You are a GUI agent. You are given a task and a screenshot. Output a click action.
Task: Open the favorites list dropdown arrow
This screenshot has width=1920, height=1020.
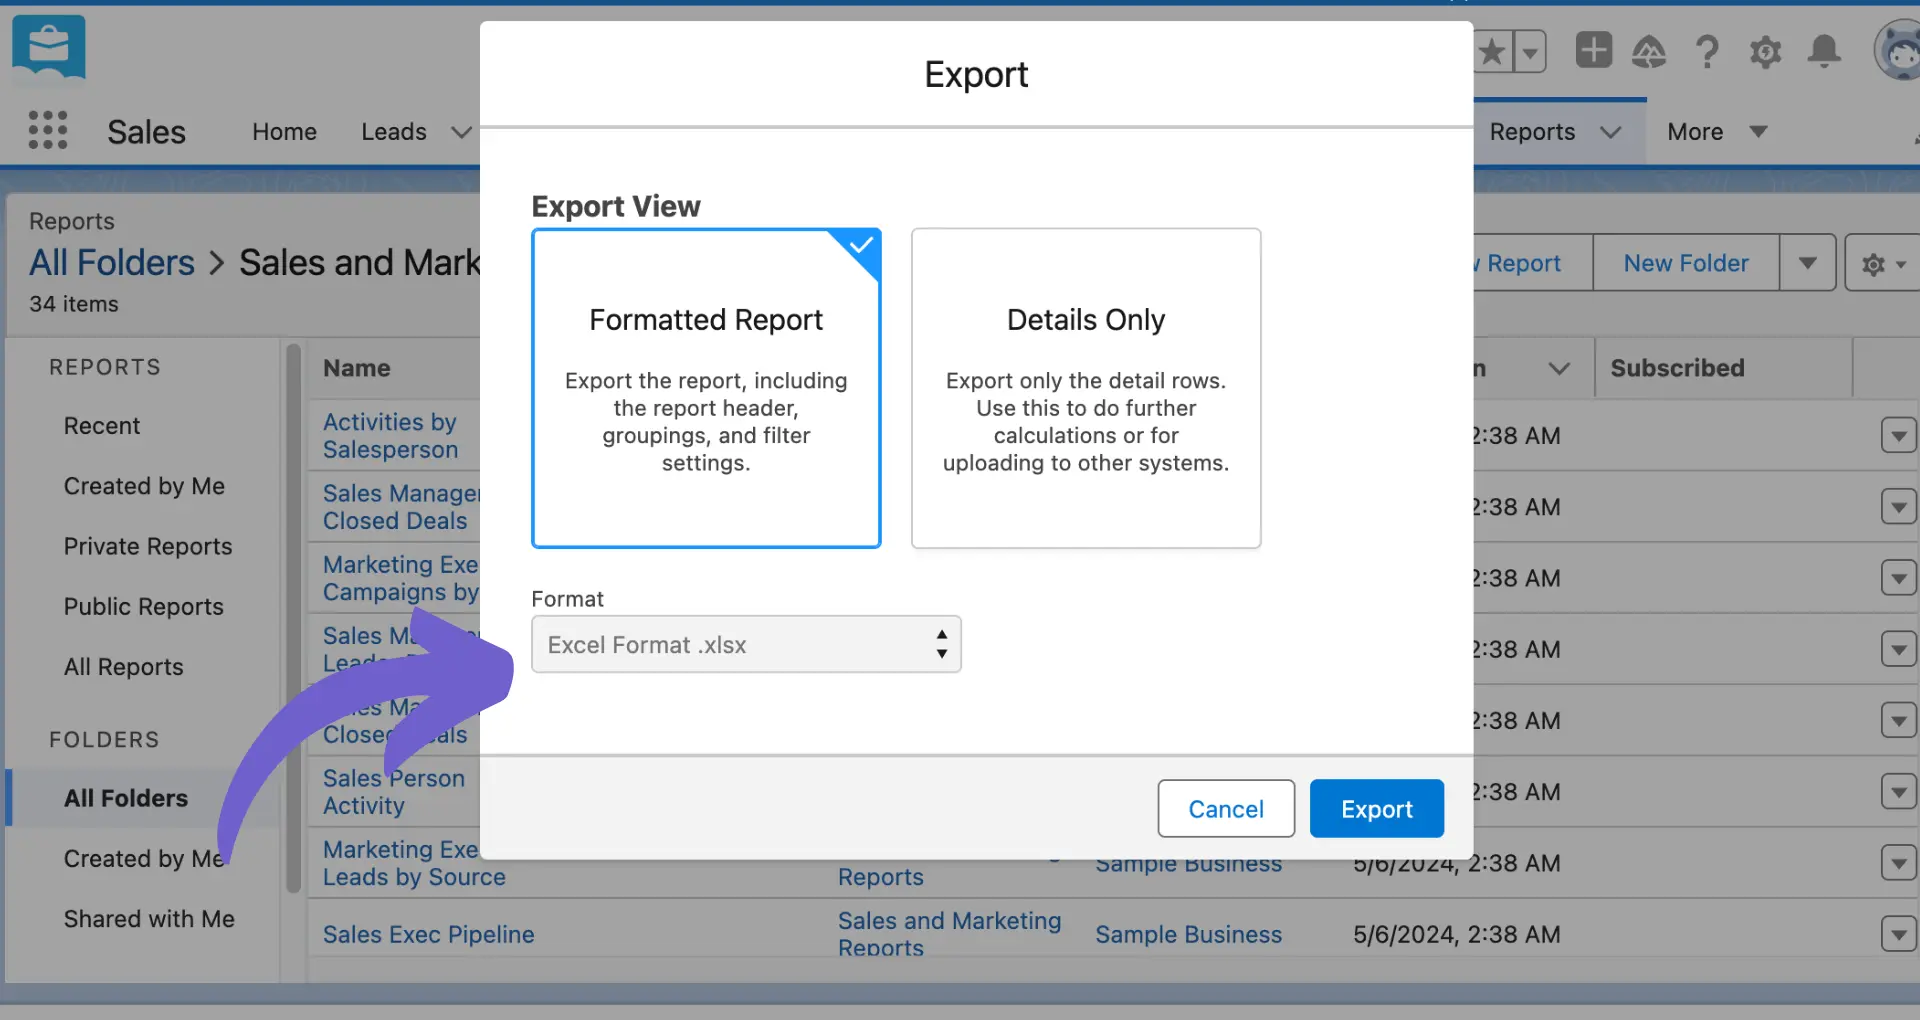(x=1530, y=51)
